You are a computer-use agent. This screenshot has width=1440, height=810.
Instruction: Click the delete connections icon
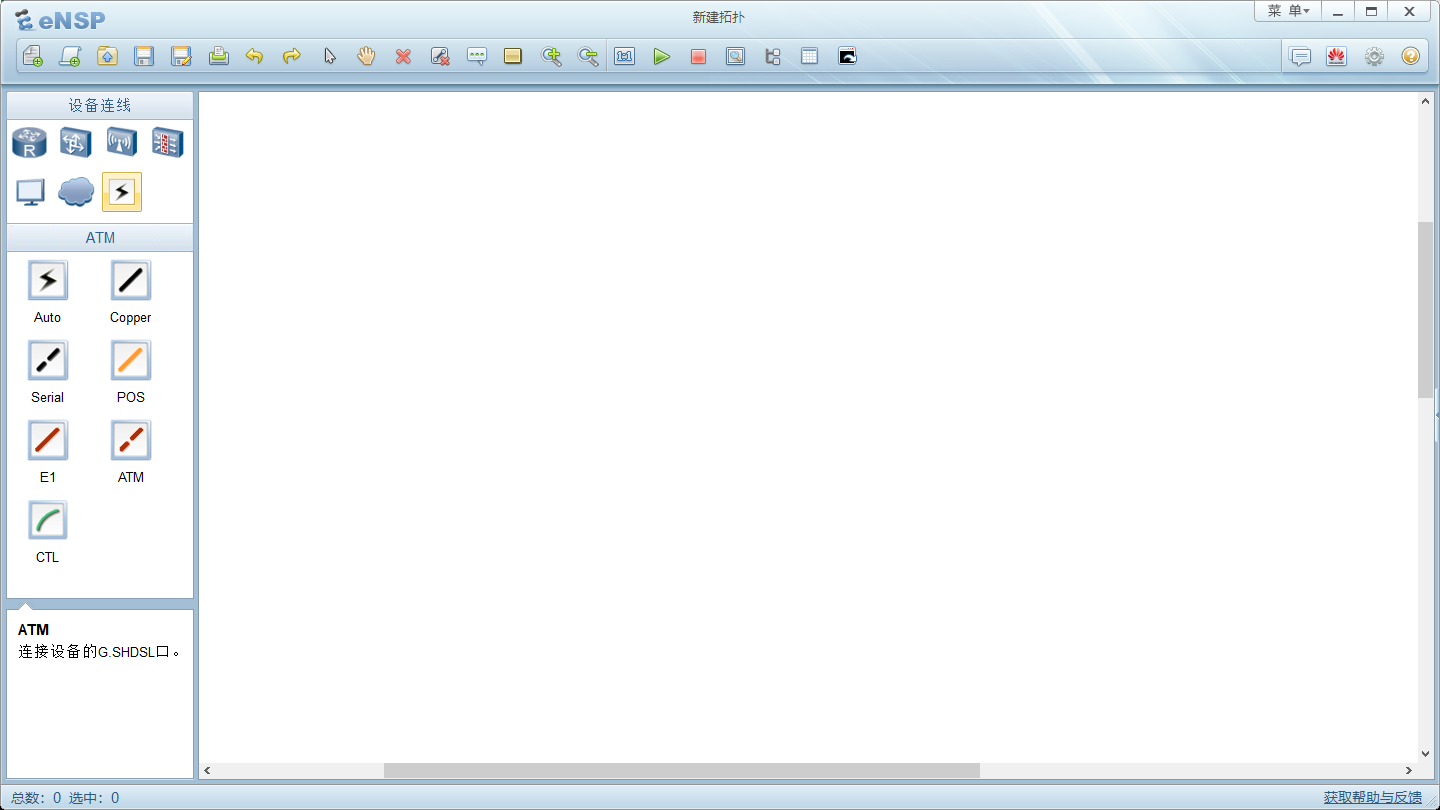coord(440,56)
